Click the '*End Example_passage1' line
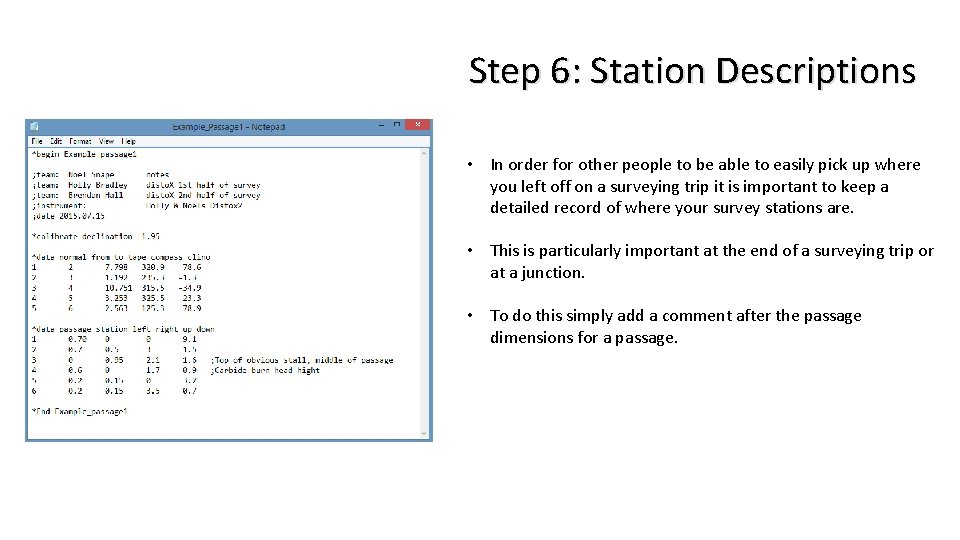Viewport: 960px width, 540px height. [x=79, y=411]
